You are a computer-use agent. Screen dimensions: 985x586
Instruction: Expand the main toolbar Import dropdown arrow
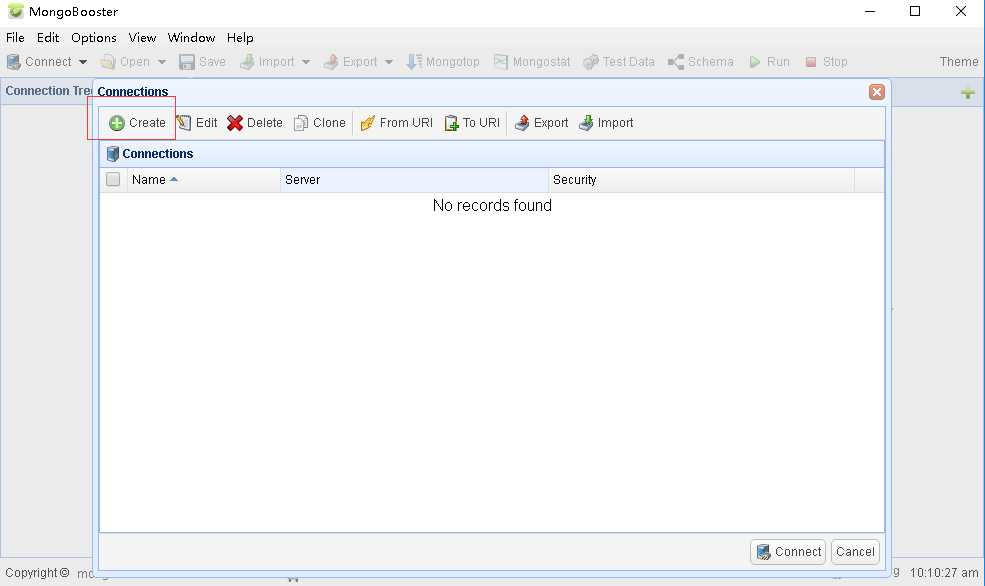click(x=306, y=62)
